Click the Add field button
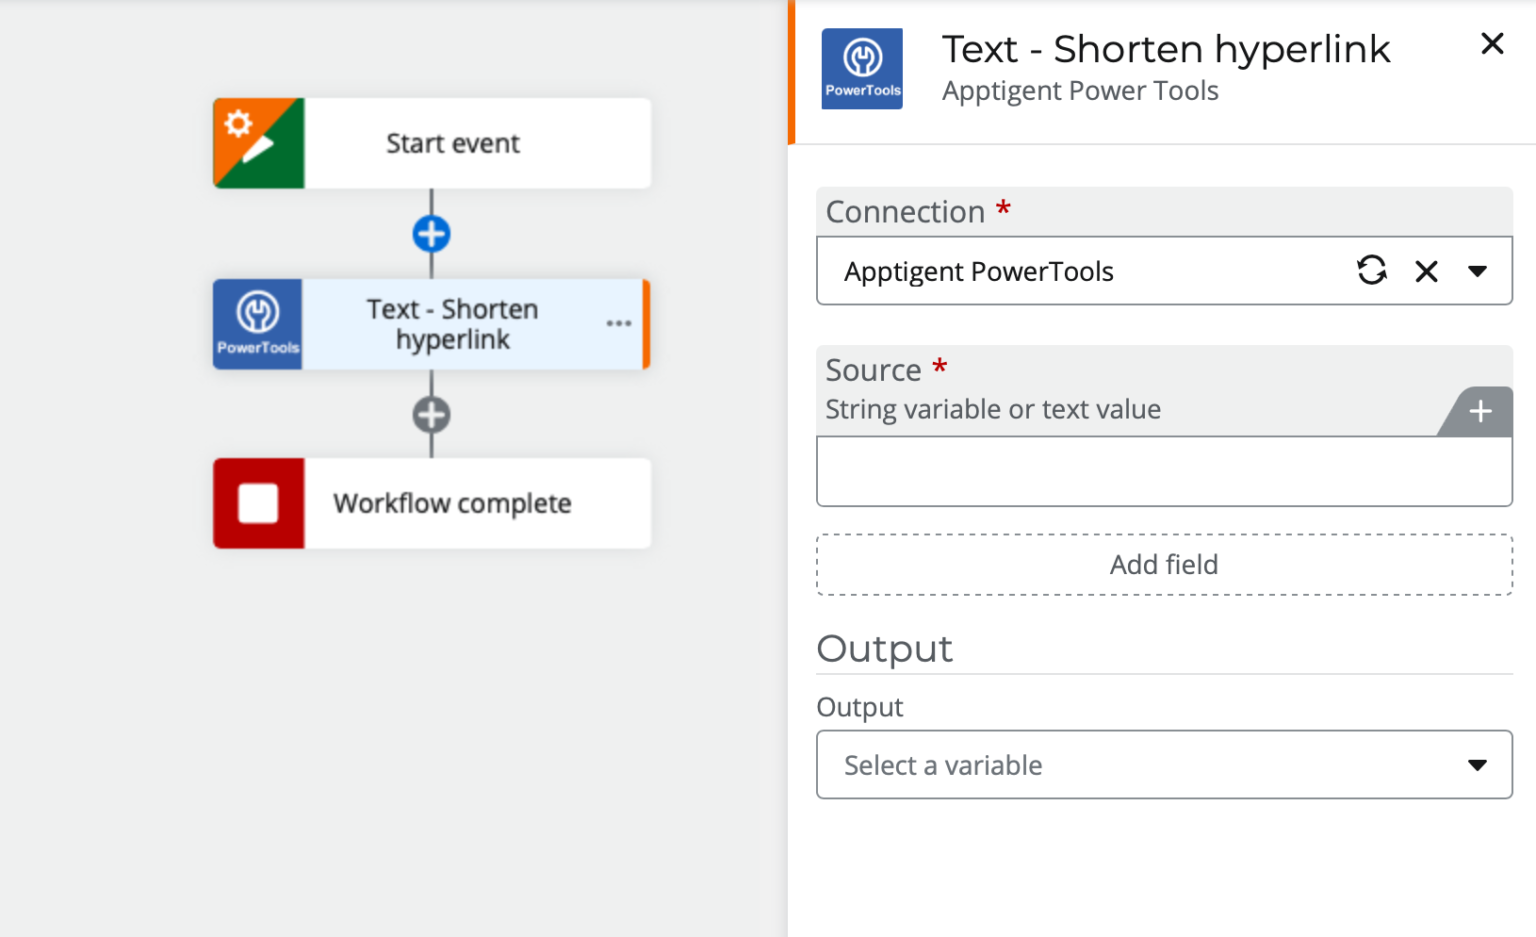 [1163, 564]
